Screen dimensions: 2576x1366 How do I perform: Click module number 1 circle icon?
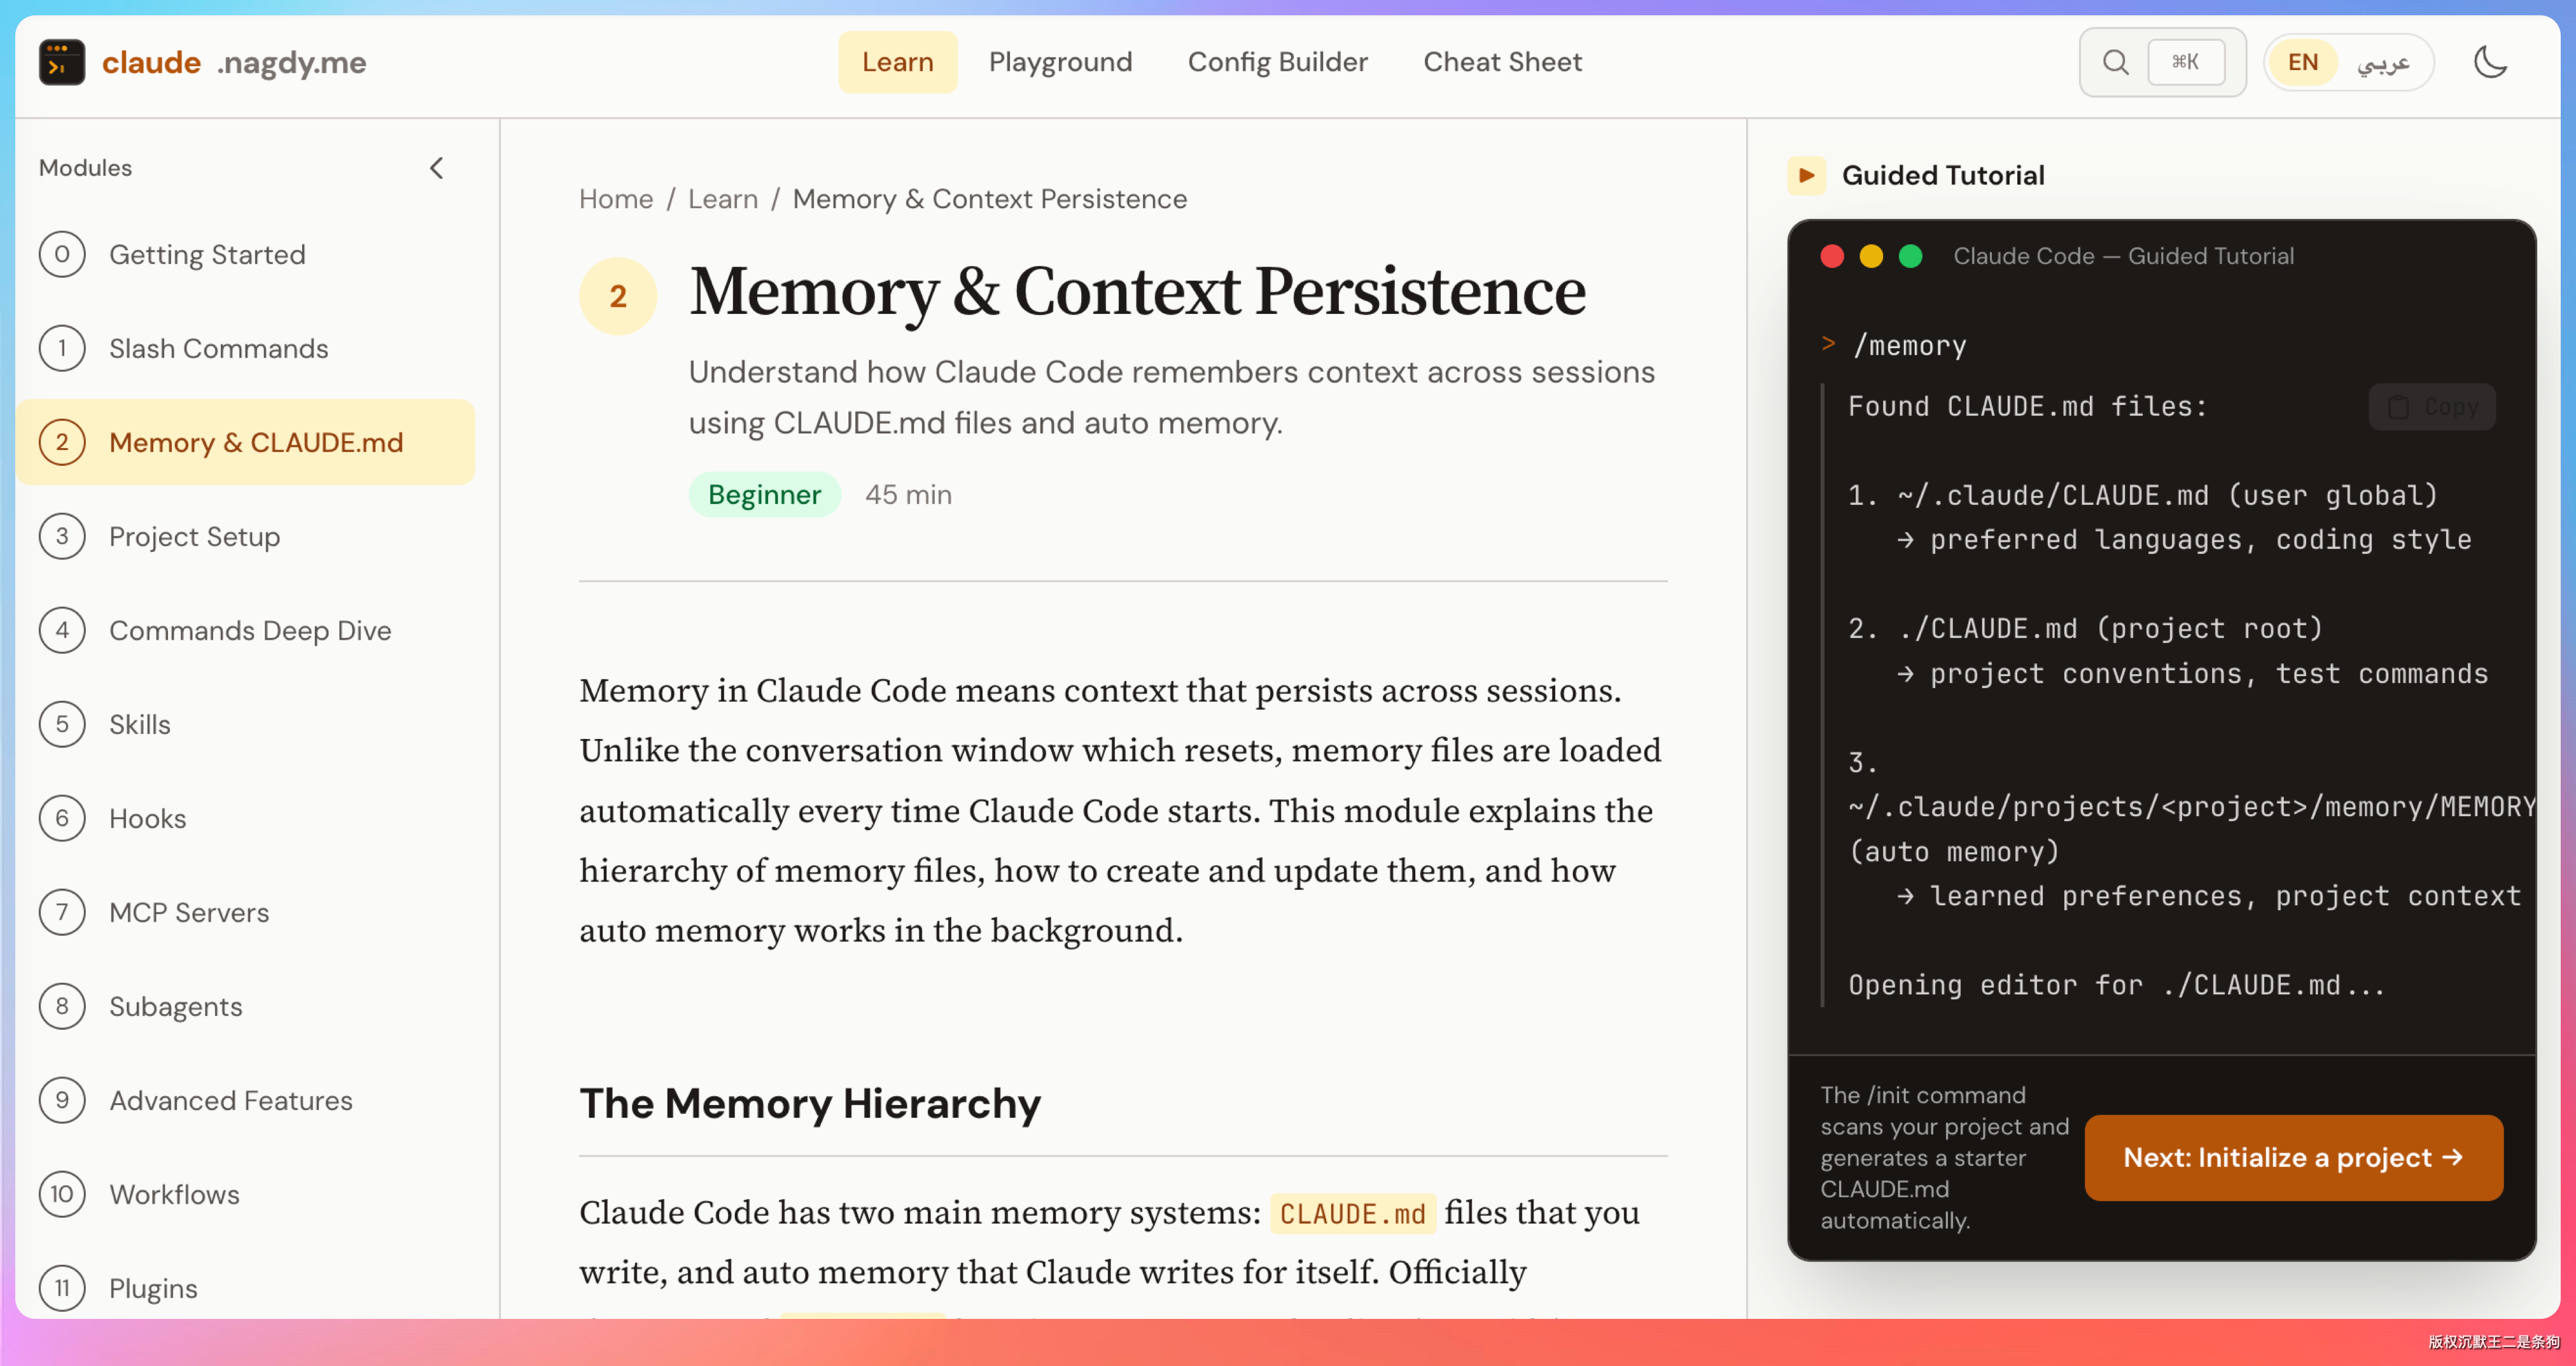[62, 348]
